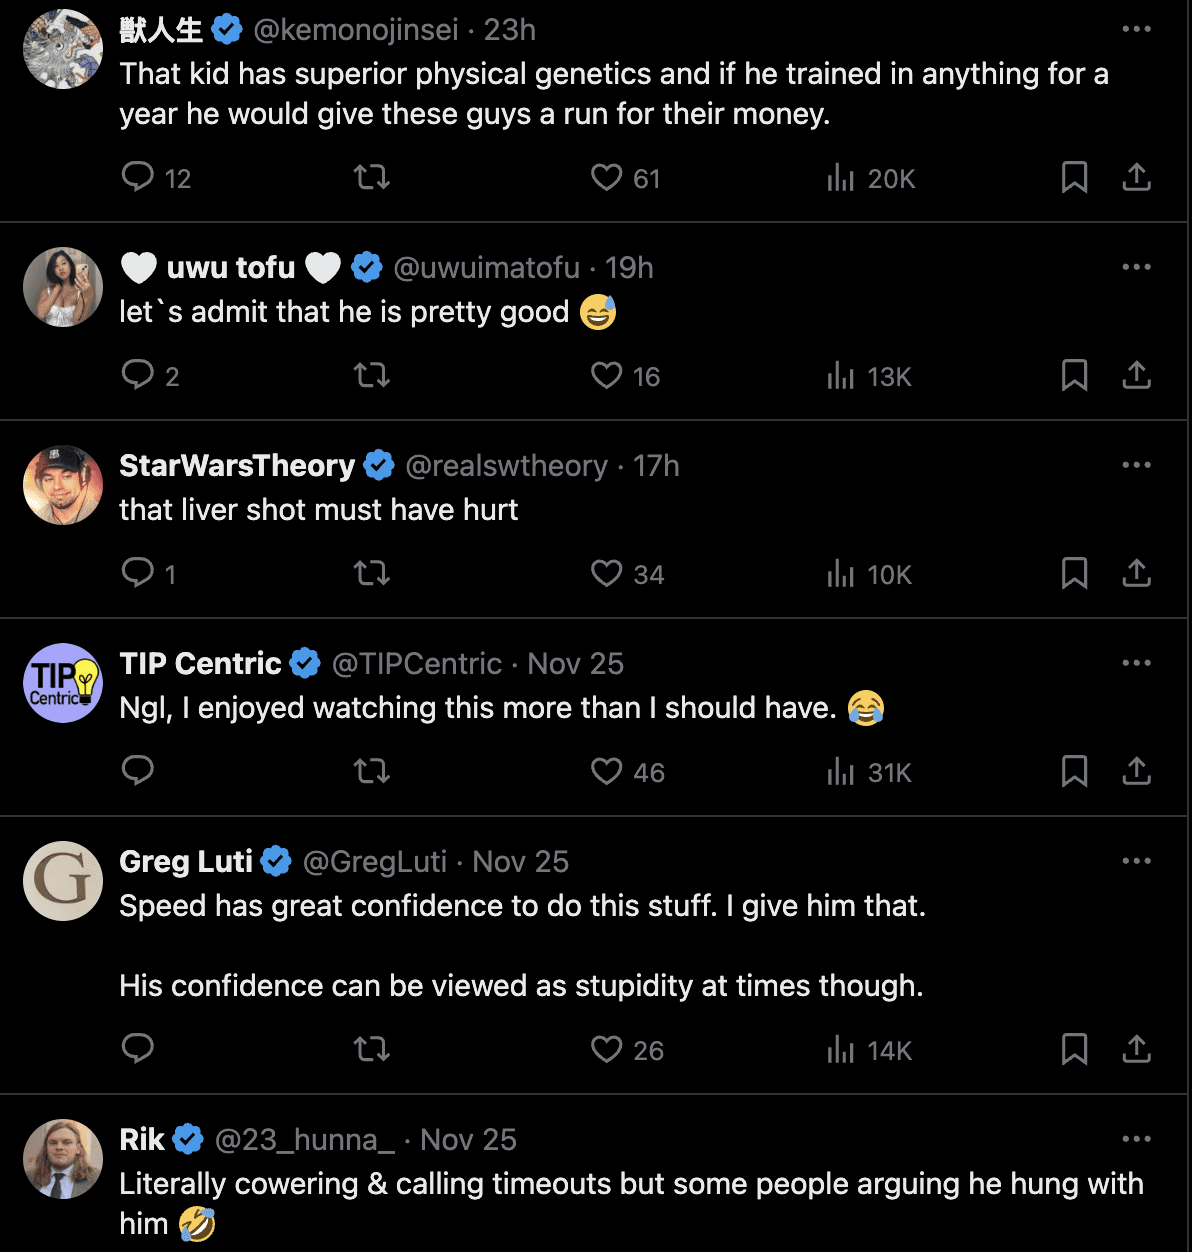Image resolution: width=1192 pixels, height=1252 pixels.
Task: Retweet uwu tofu's post
Action: pos(372,376)
